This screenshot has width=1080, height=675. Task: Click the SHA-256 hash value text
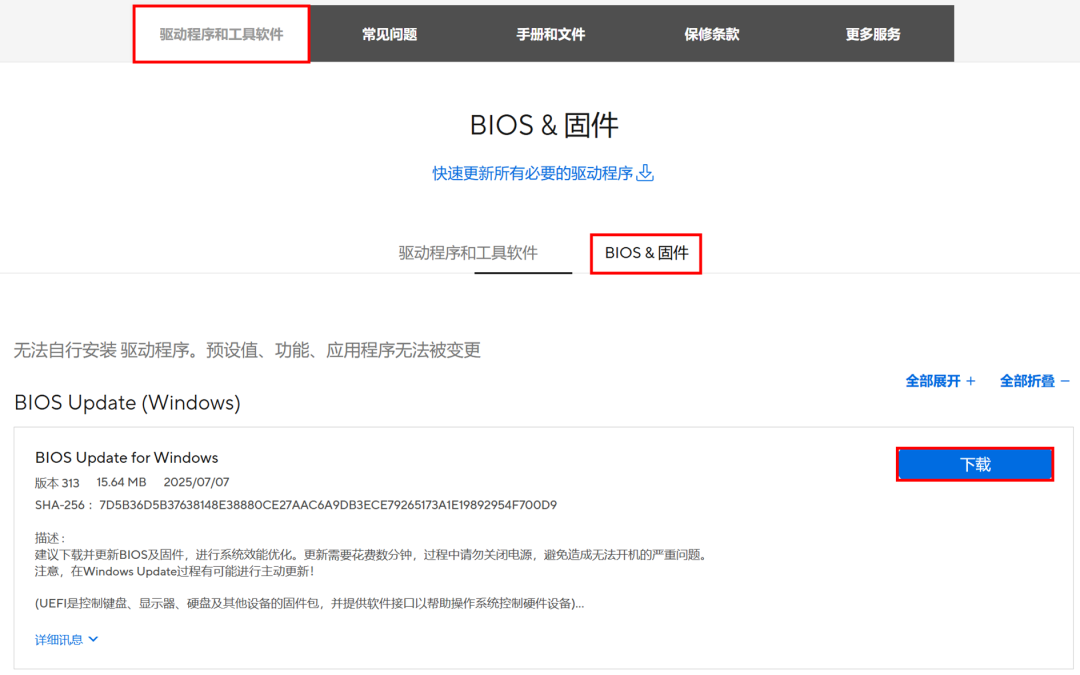328,505
